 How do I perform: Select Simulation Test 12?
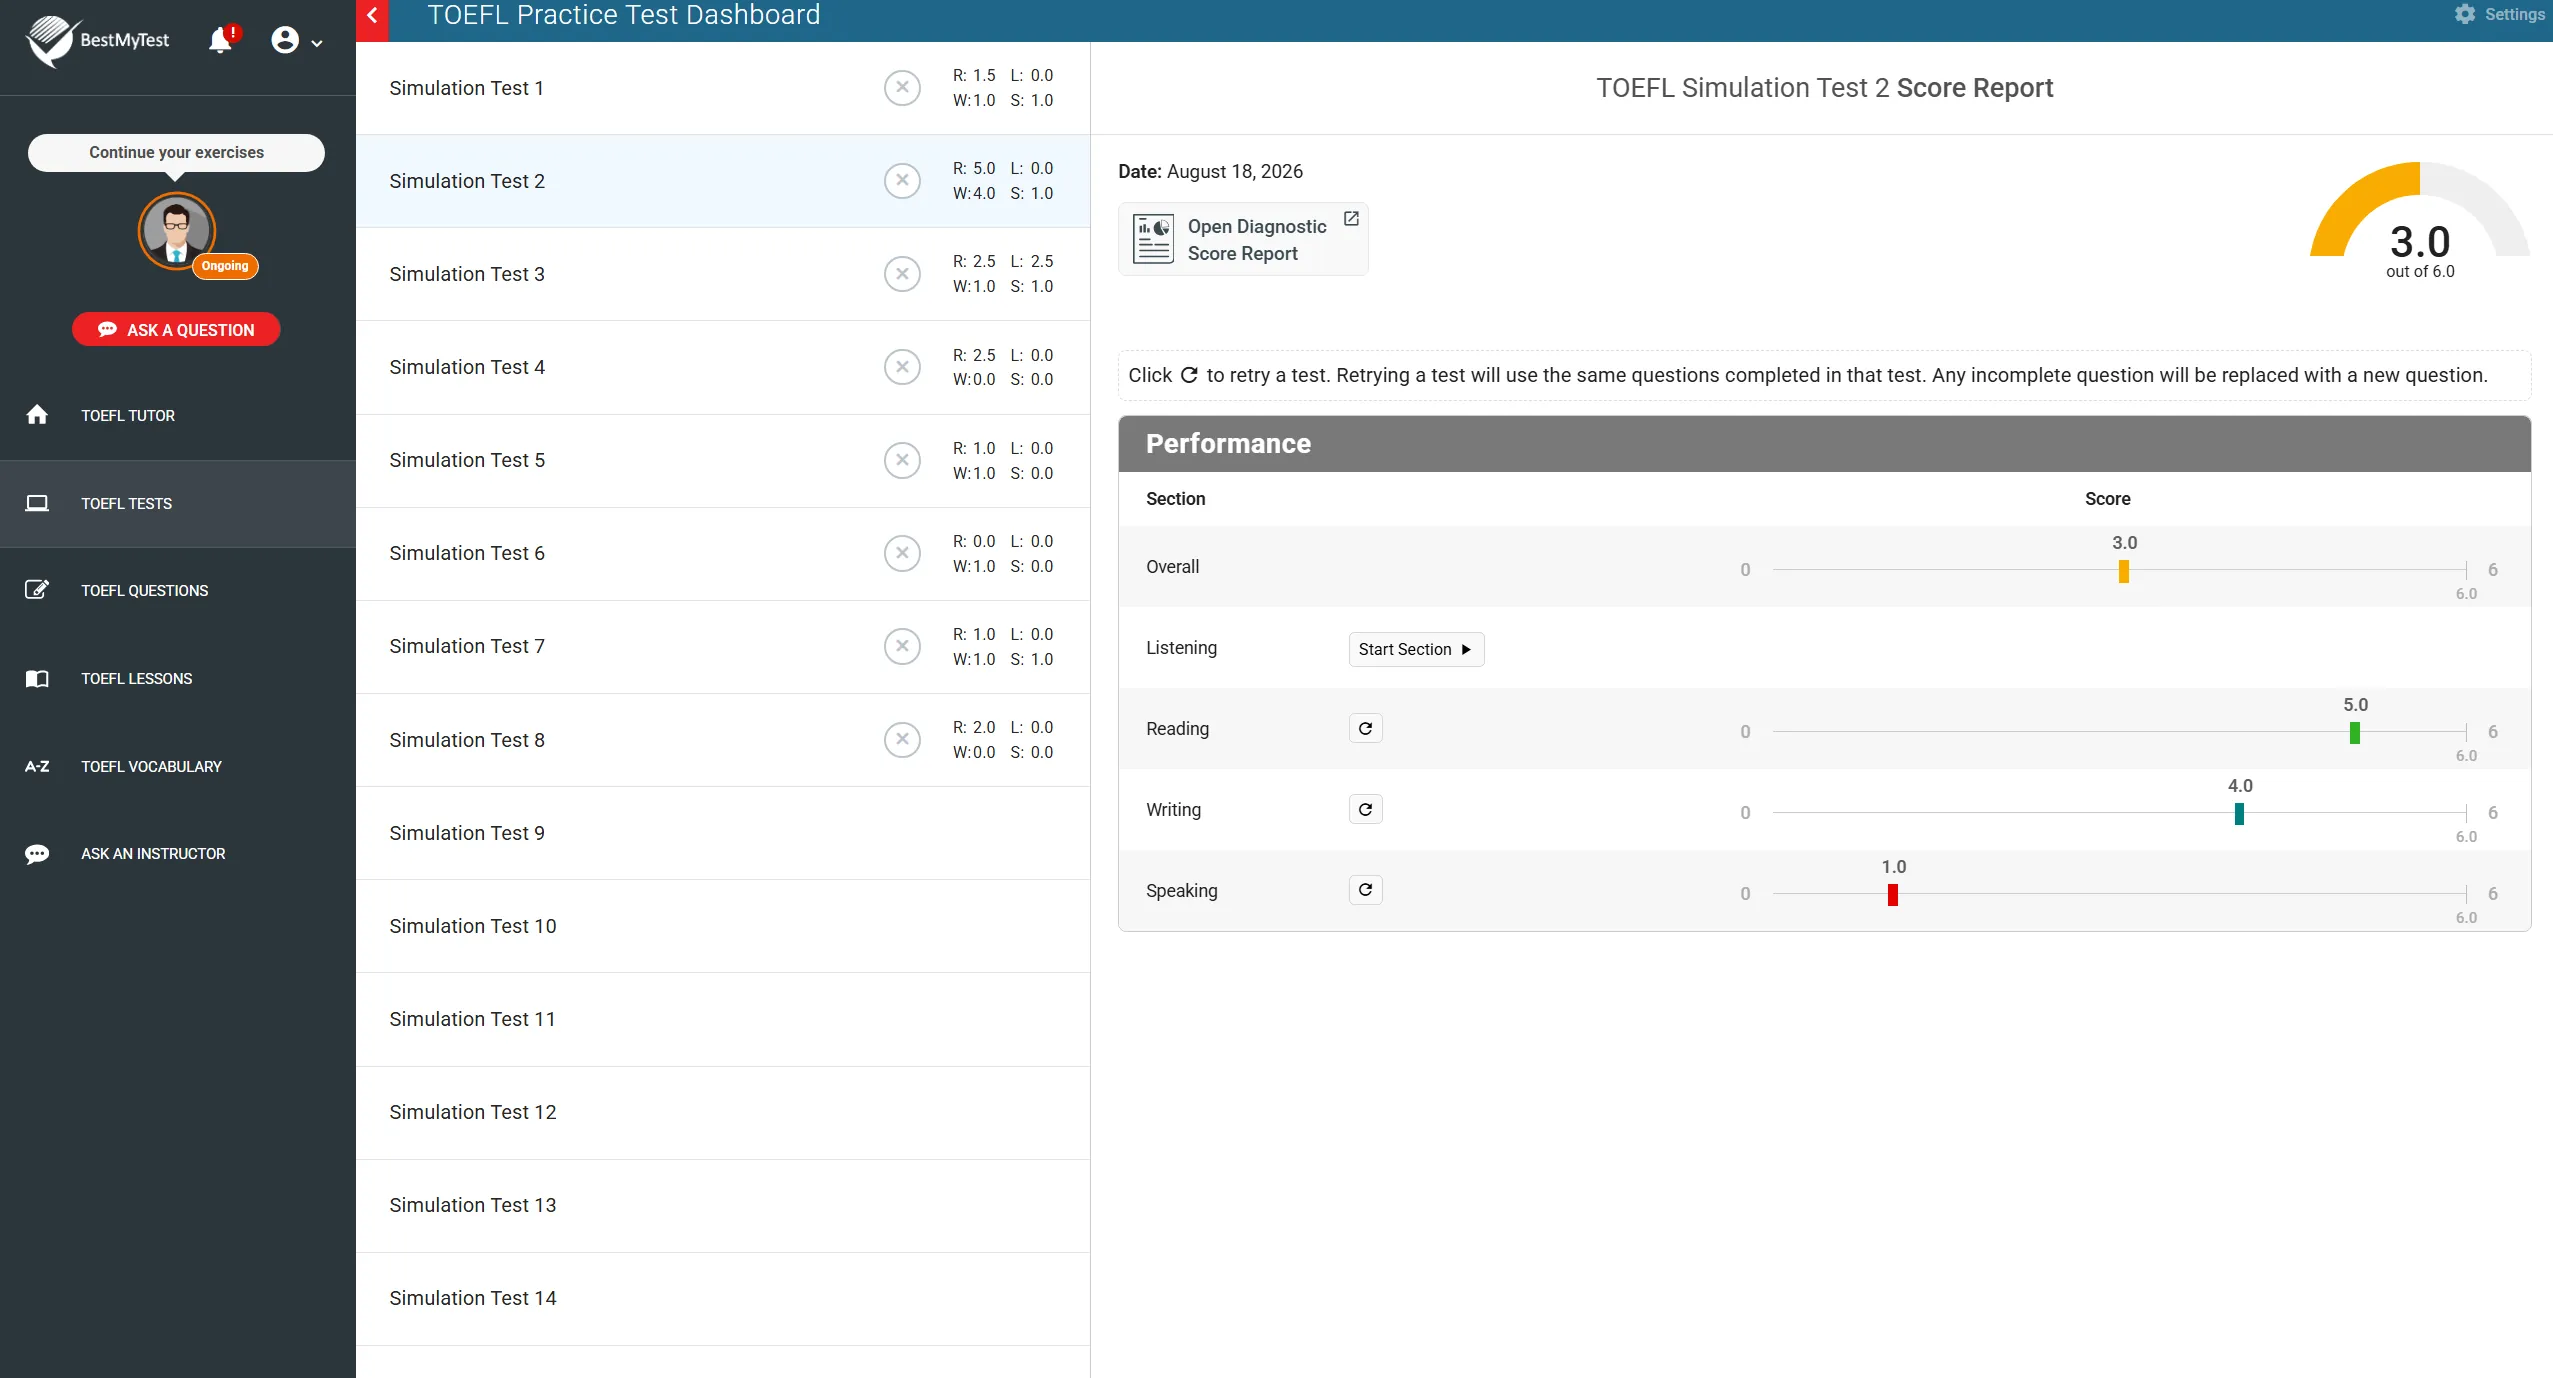722,1112
